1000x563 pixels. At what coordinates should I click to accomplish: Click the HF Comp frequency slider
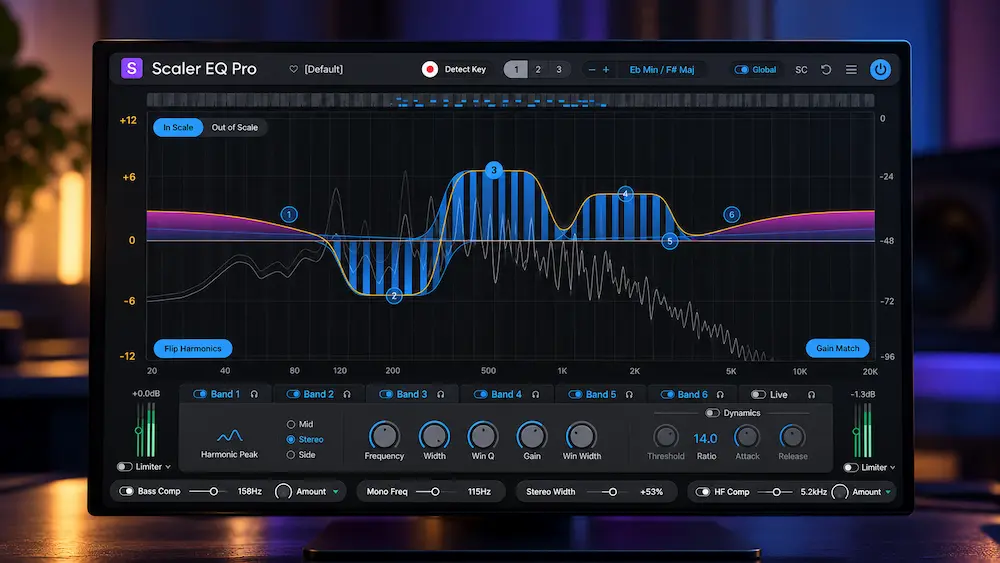[774, 492]
